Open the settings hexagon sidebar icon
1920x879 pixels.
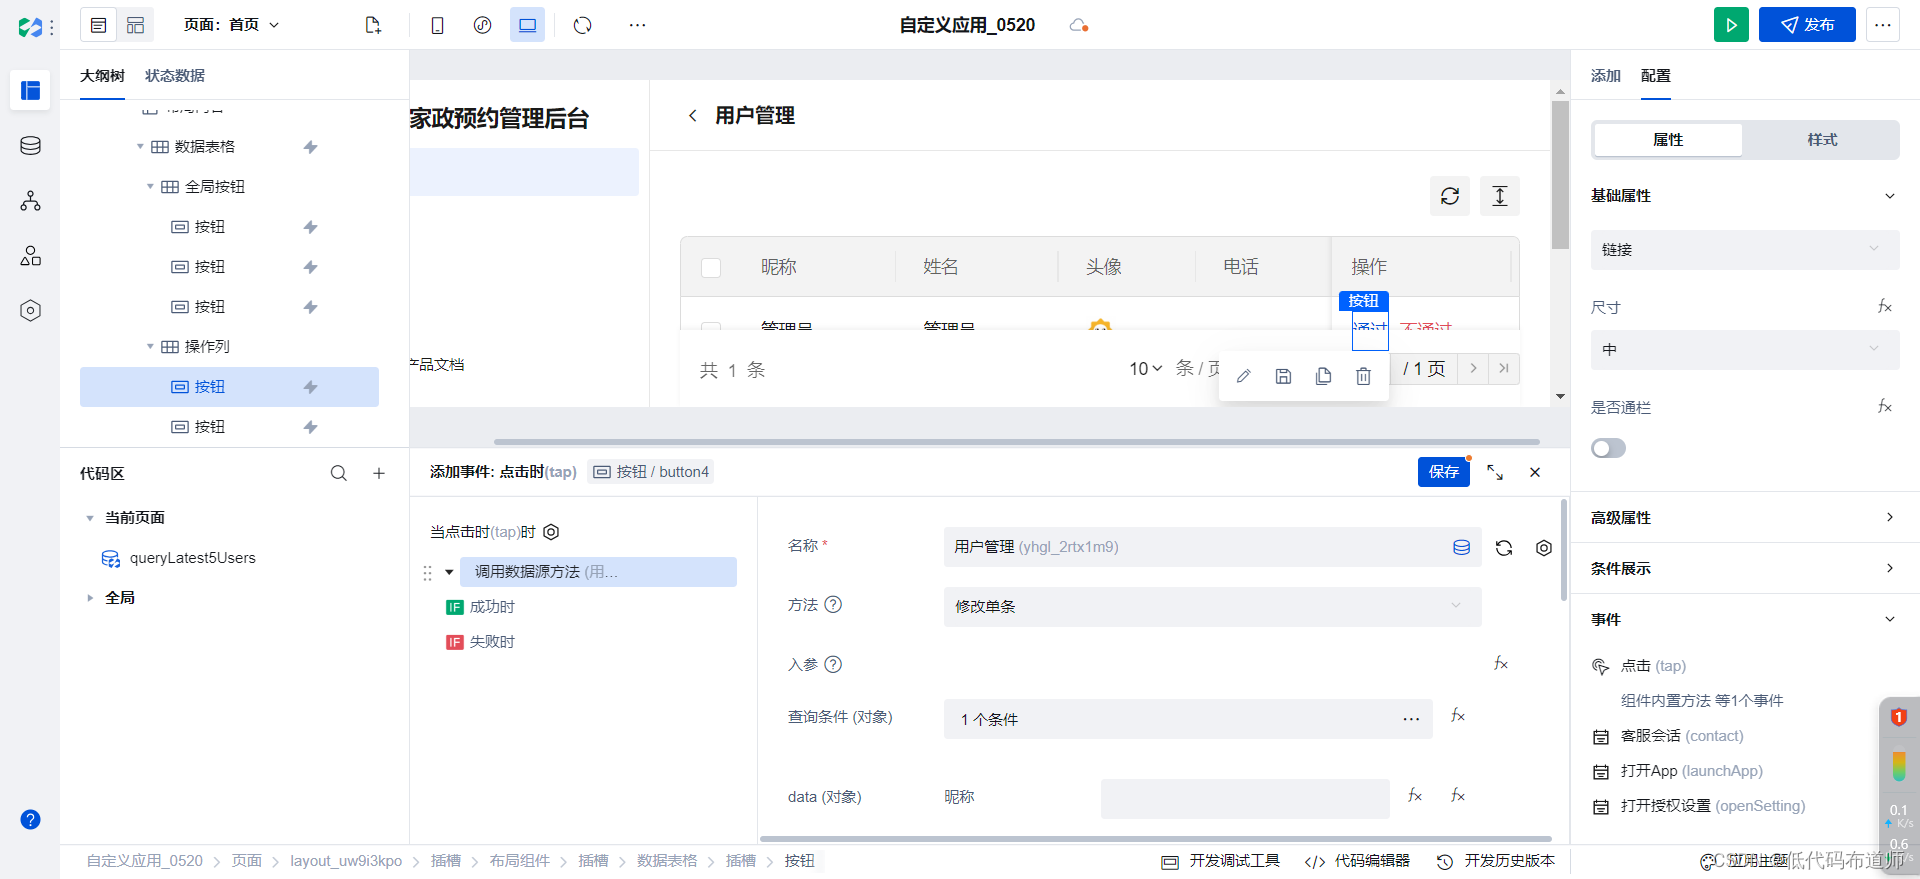(30, 311)
